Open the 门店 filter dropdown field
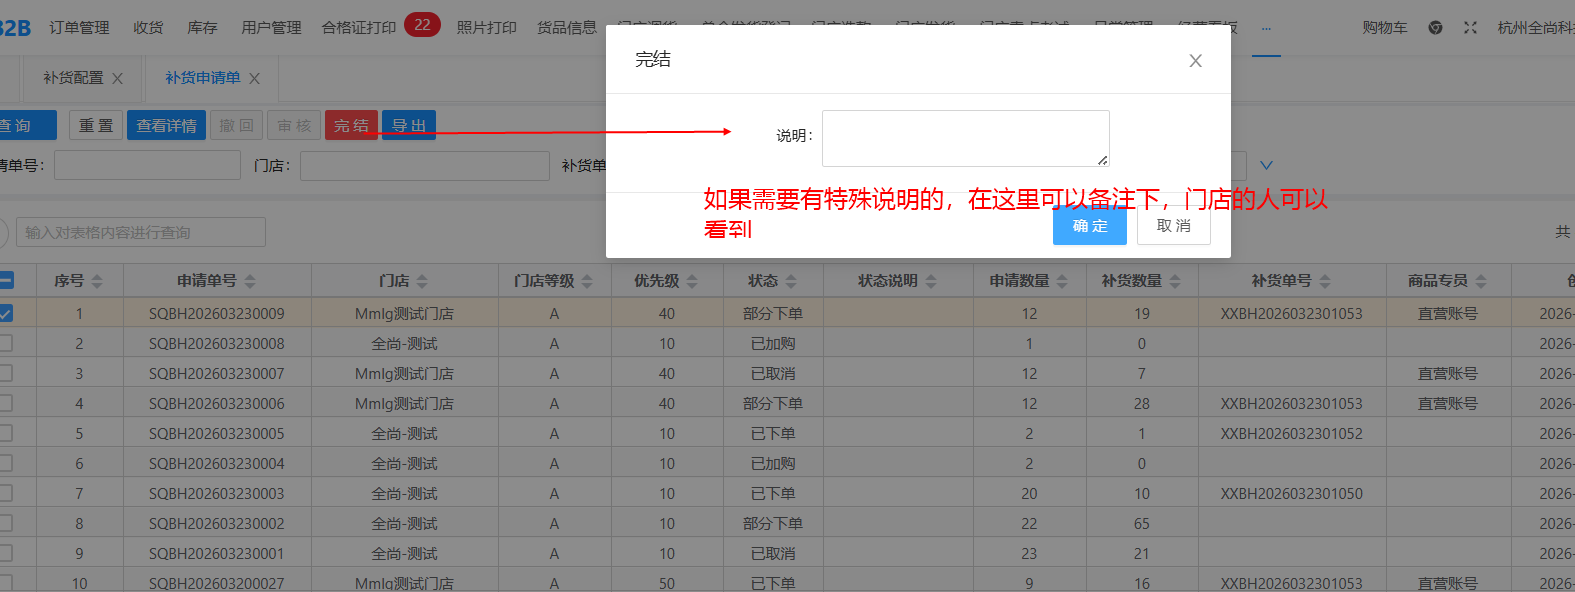The image size is (1575, 592). 424,166
